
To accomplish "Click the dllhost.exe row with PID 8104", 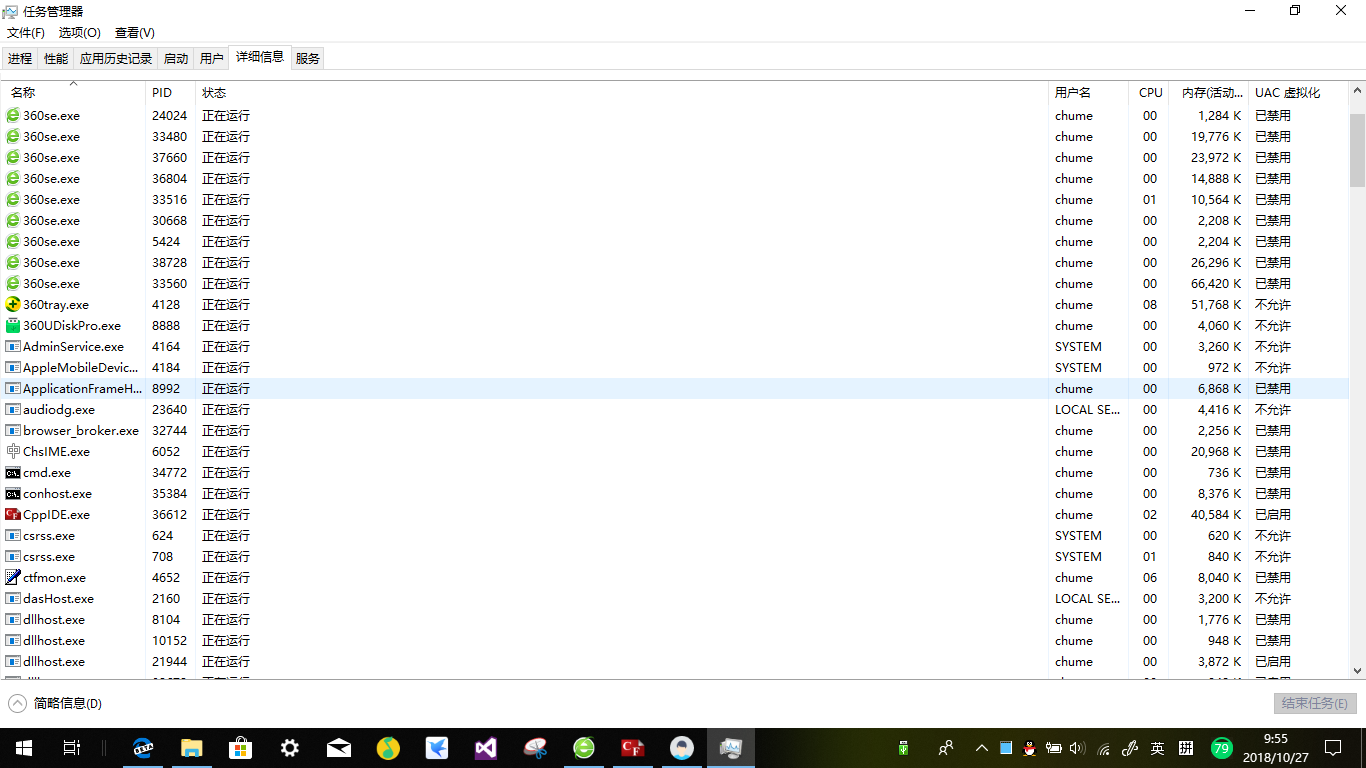I will tap(674, 619).
